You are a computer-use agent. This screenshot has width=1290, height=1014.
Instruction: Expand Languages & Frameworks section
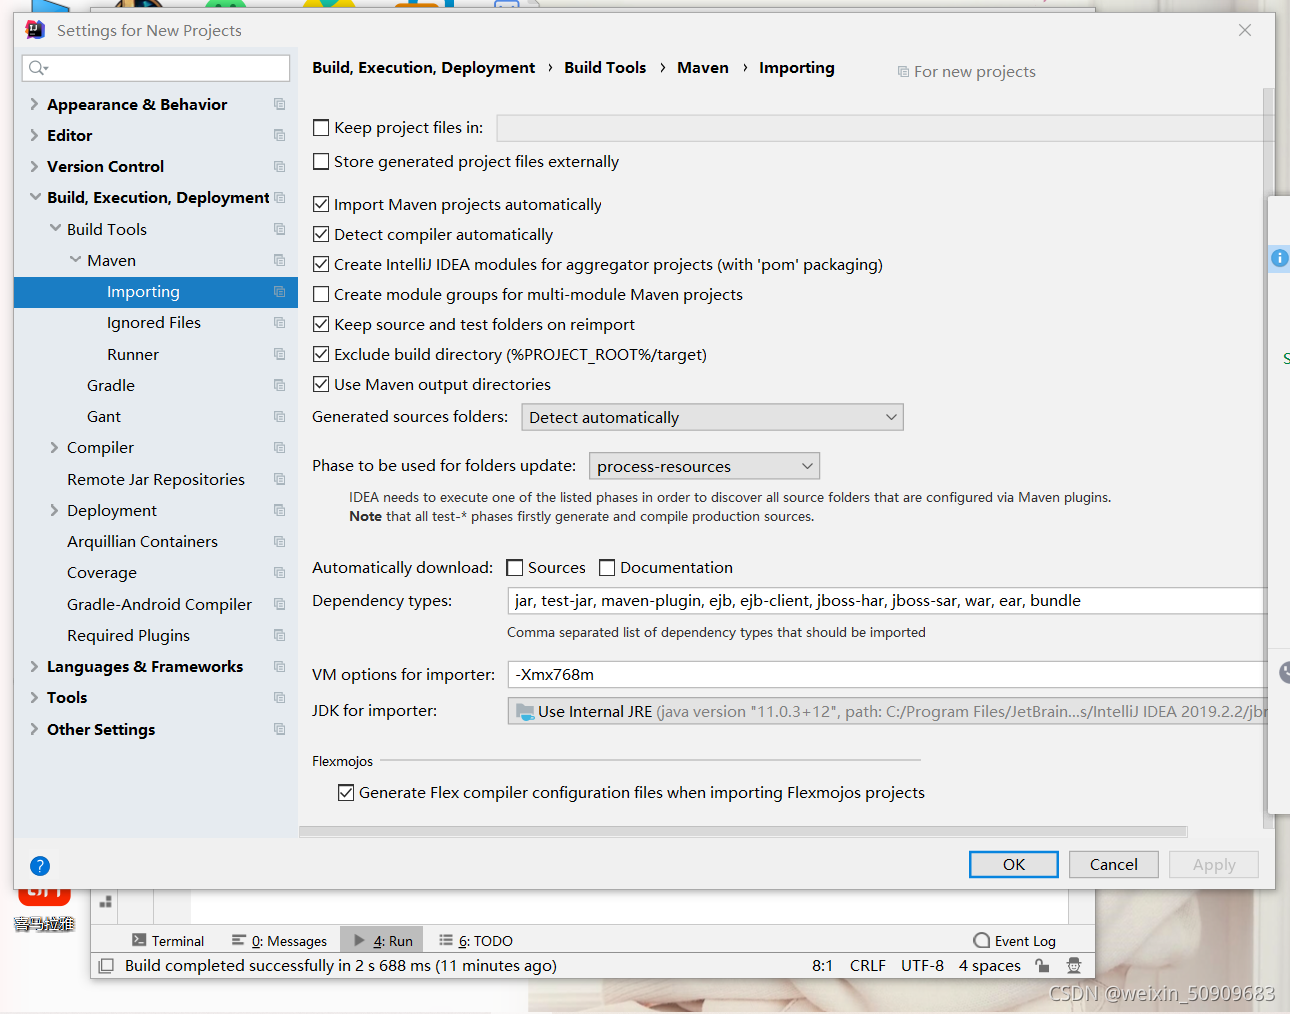[35, 666]
